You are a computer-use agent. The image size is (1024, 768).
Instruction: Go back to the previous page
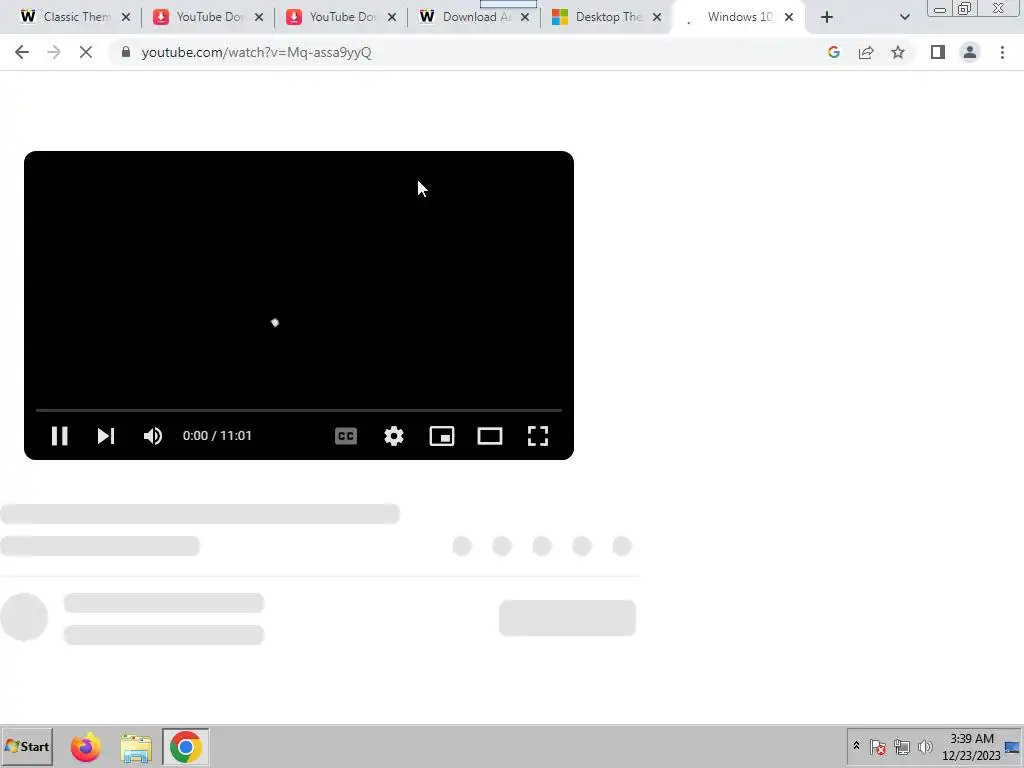click(x=22, y=52)
